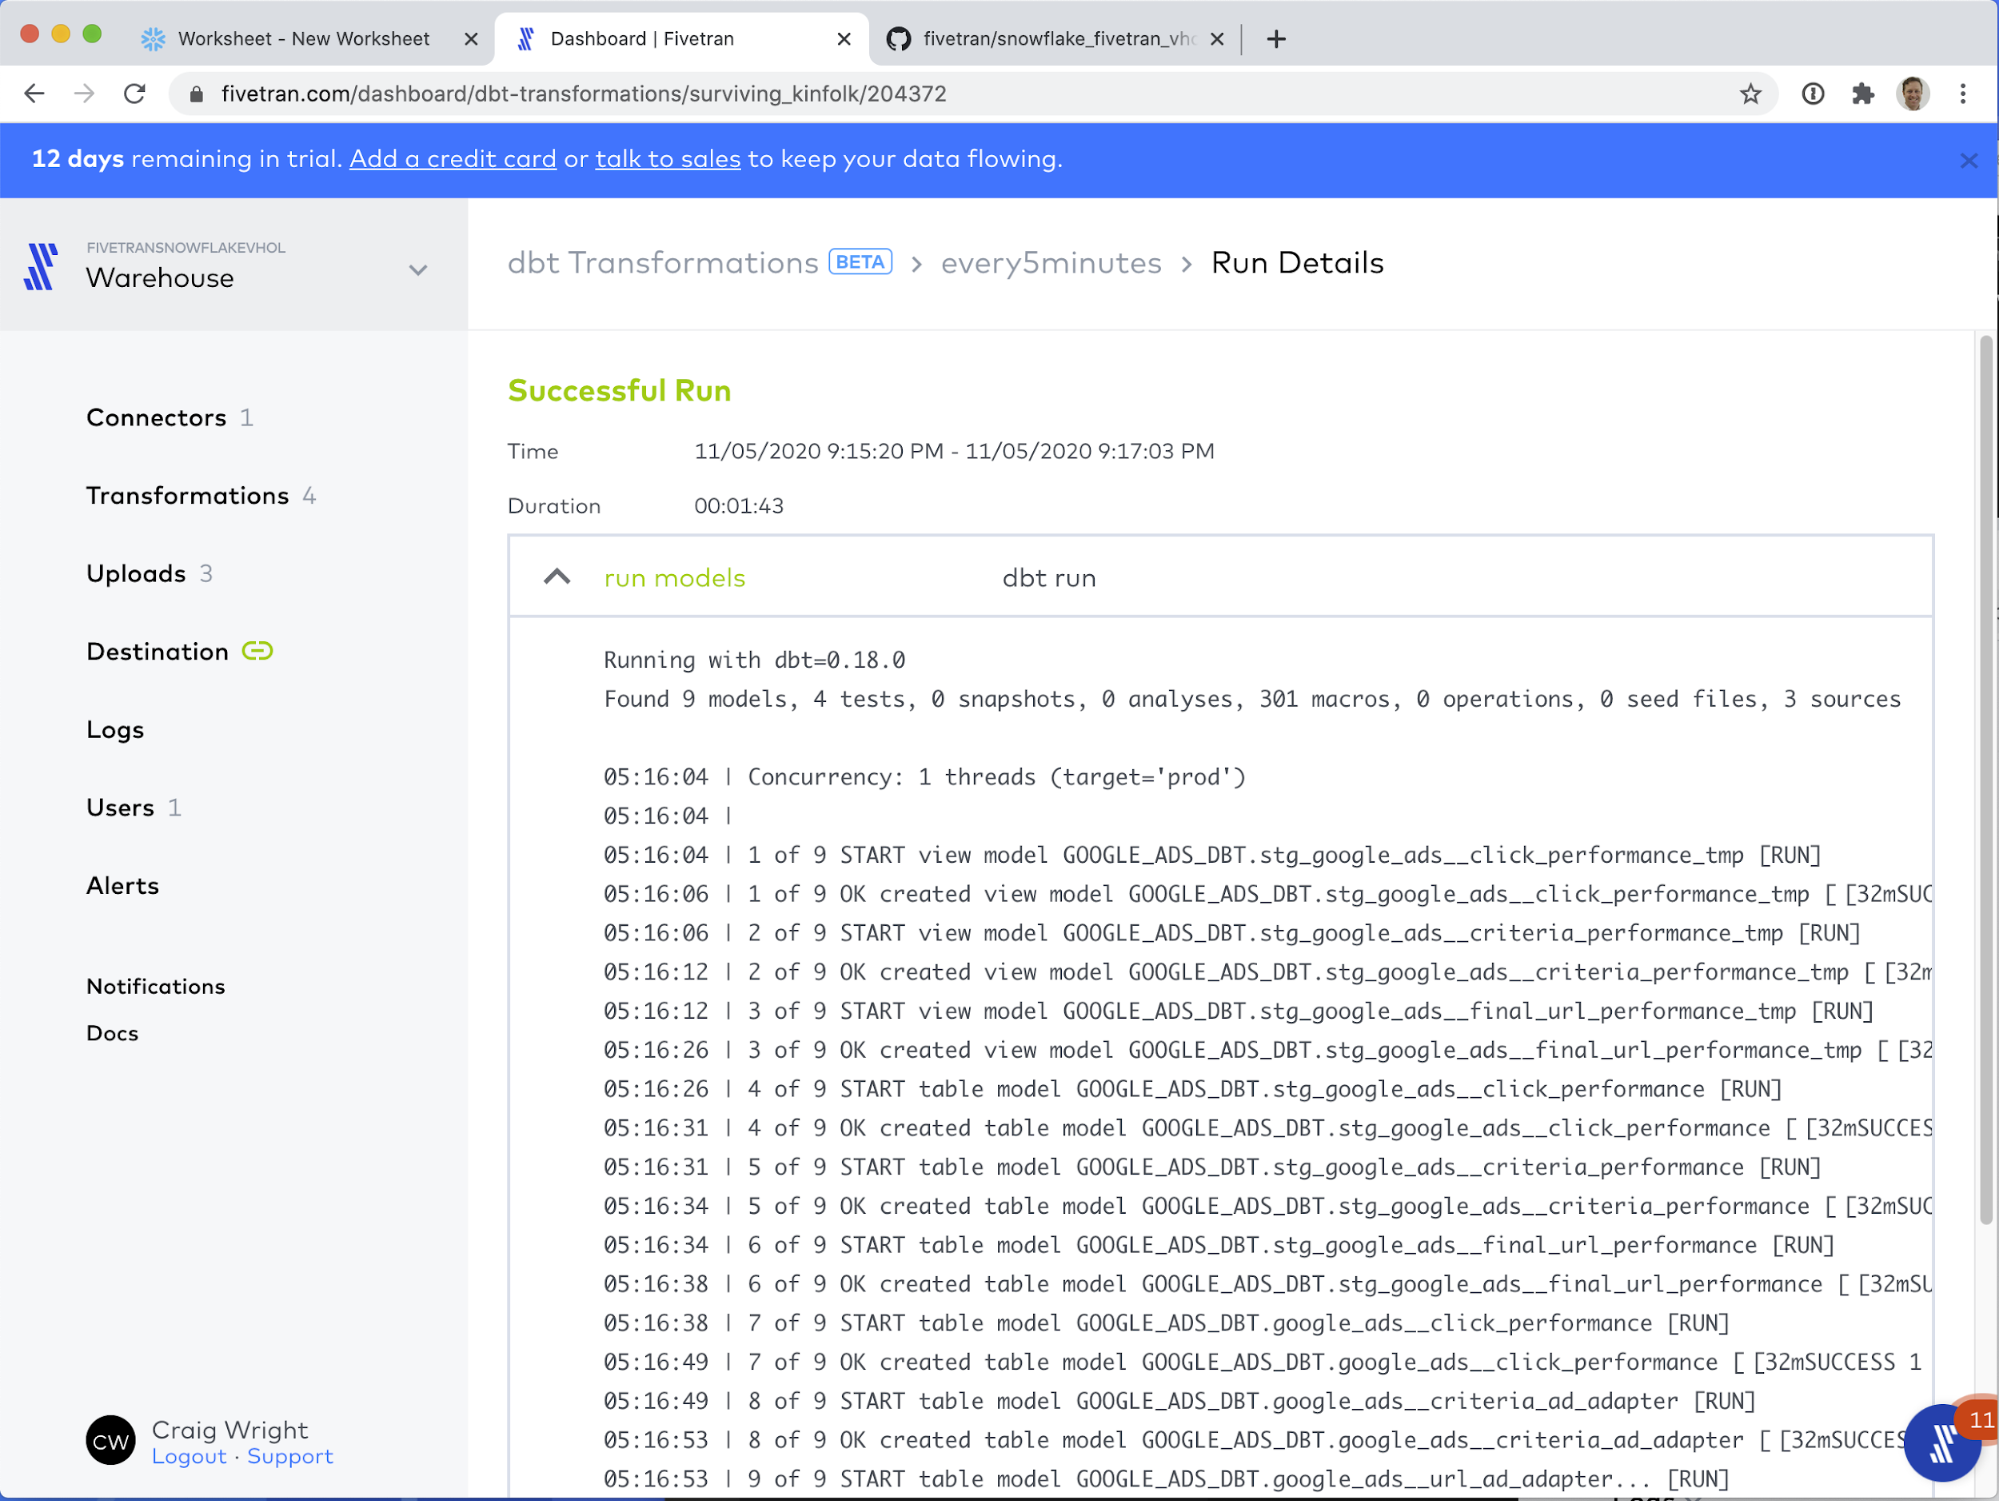This screenshot has height=1501, width=1999.
Task: Open Transformations in the sidebar
Action: point(187,496)
